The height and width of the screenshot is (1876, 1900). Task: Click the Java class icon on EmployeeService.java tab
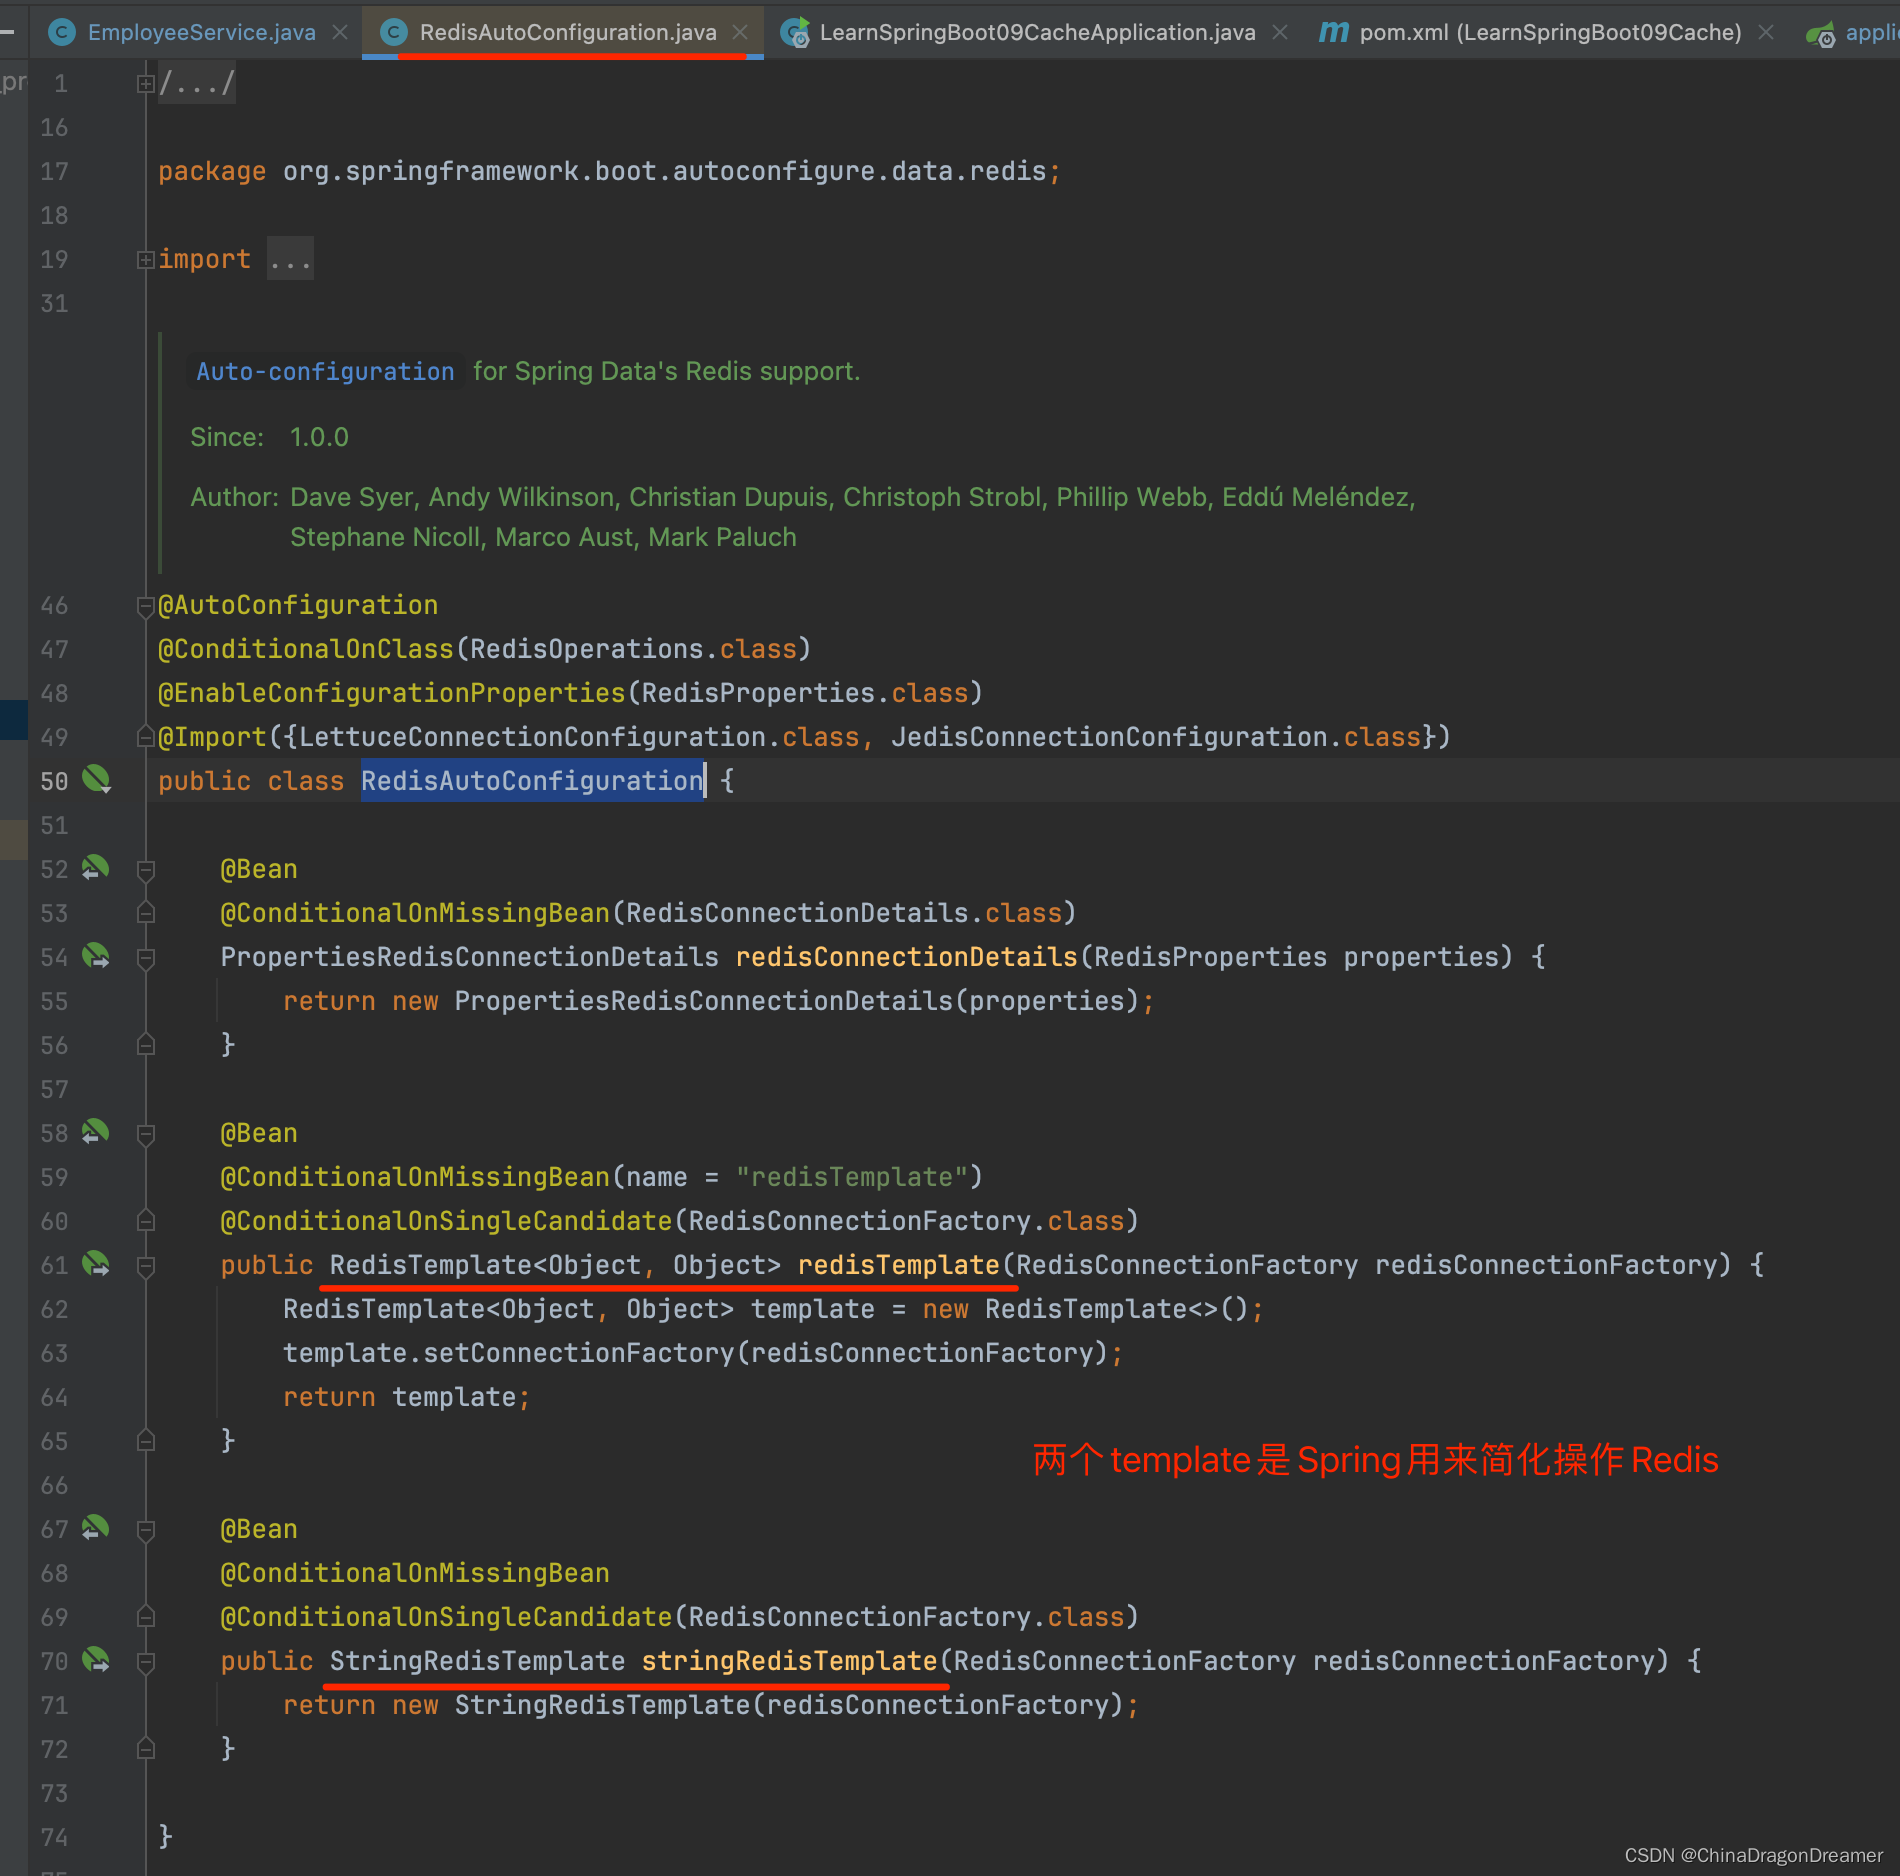pos(62,32)
